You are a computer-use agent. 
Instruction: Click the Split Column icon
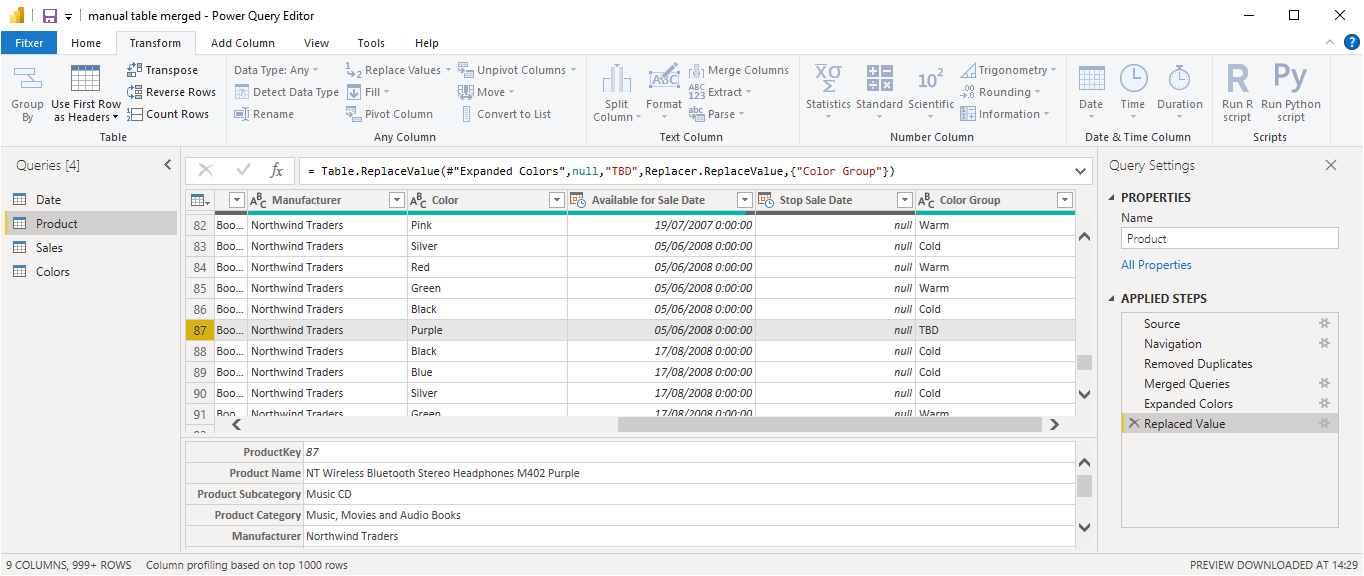616,80
